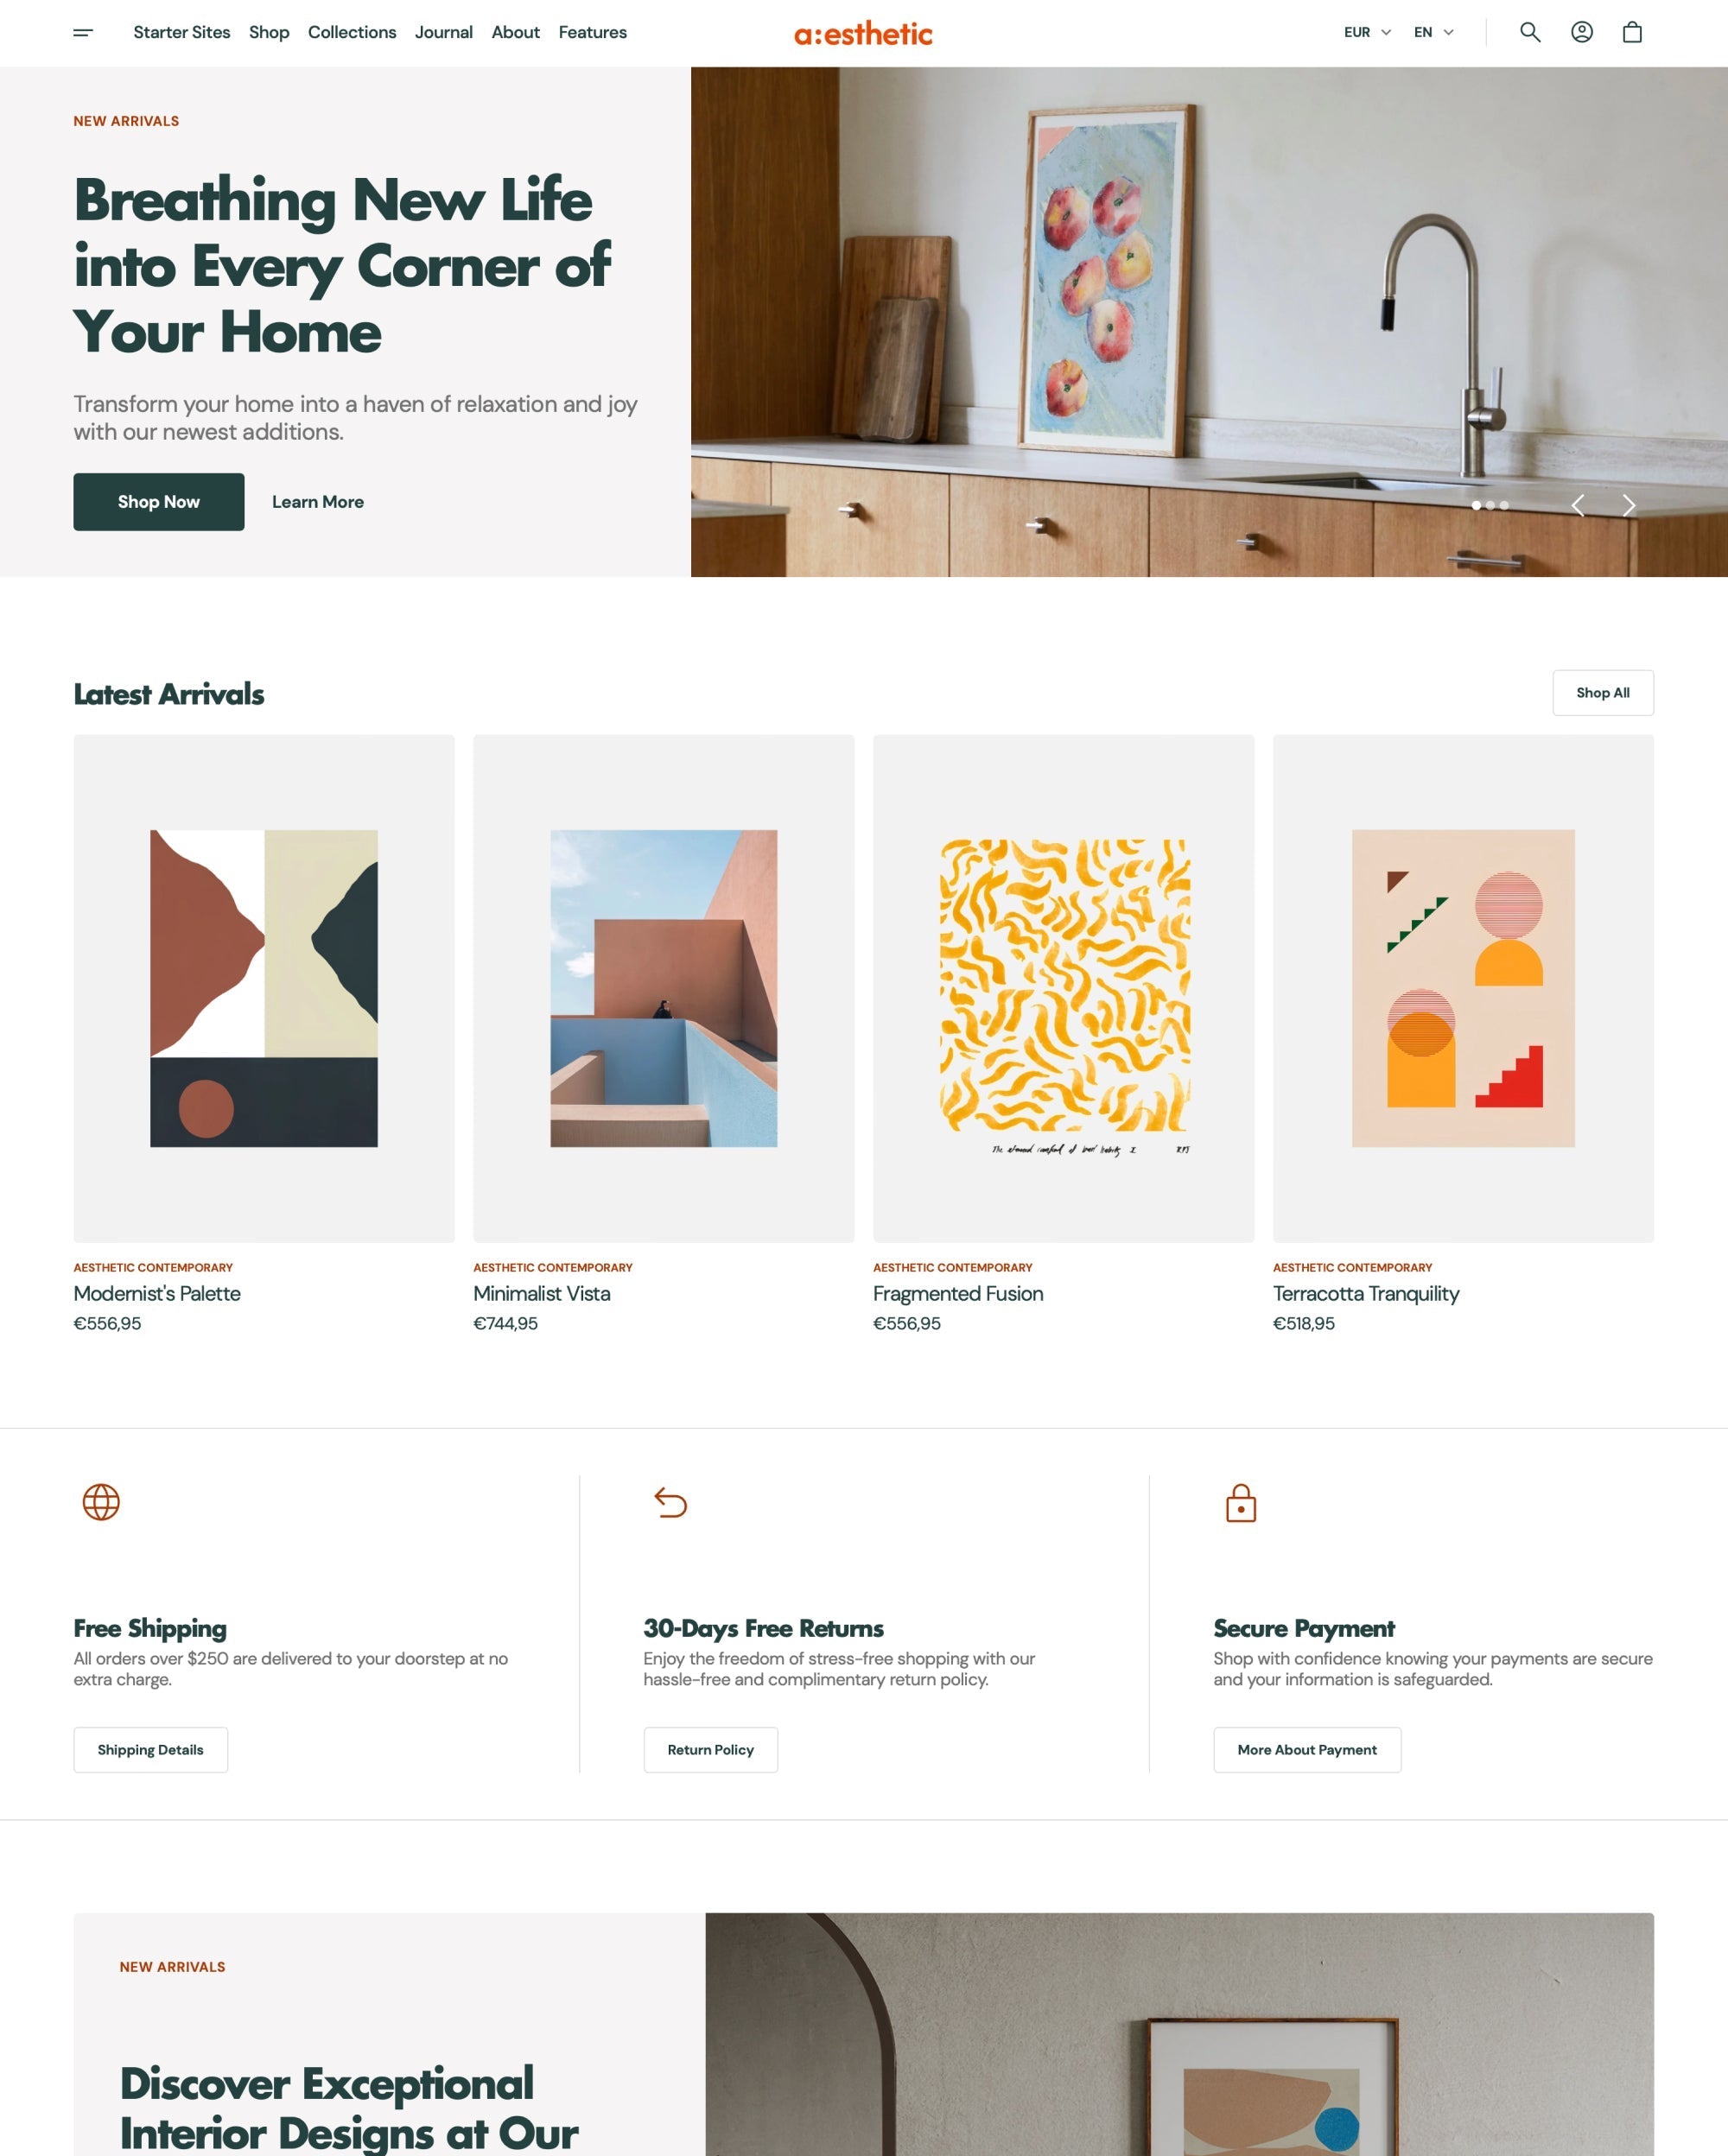Click the secure payment lock icon

pyautogui.click(x=1242, y=1502)
